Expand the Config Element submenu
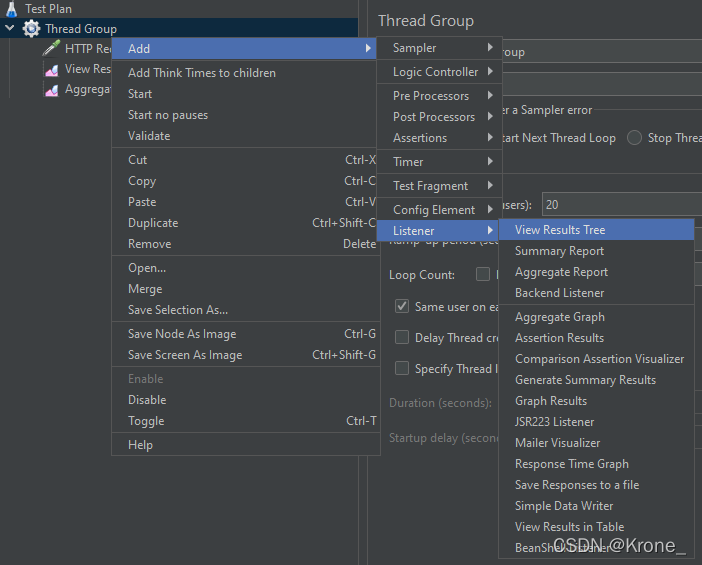Image resolution: width=702 pixels, height=565 pixels. click(x=440, y=210)
